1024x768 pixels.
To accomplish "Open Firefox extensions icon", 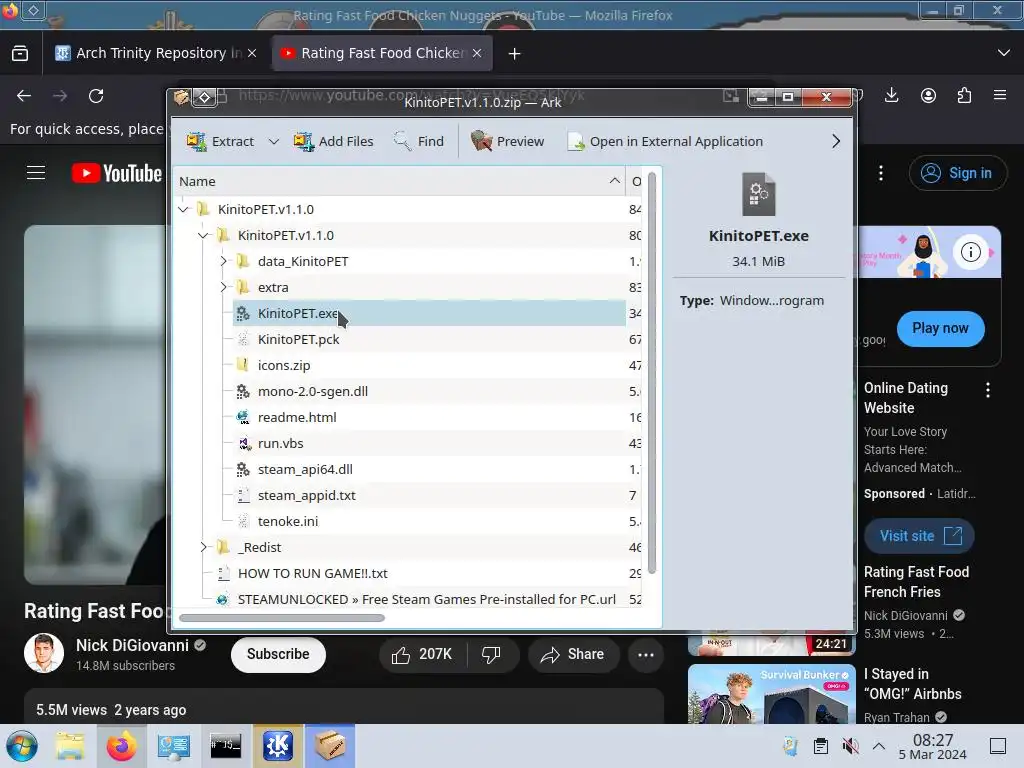I will pos(964,95).
